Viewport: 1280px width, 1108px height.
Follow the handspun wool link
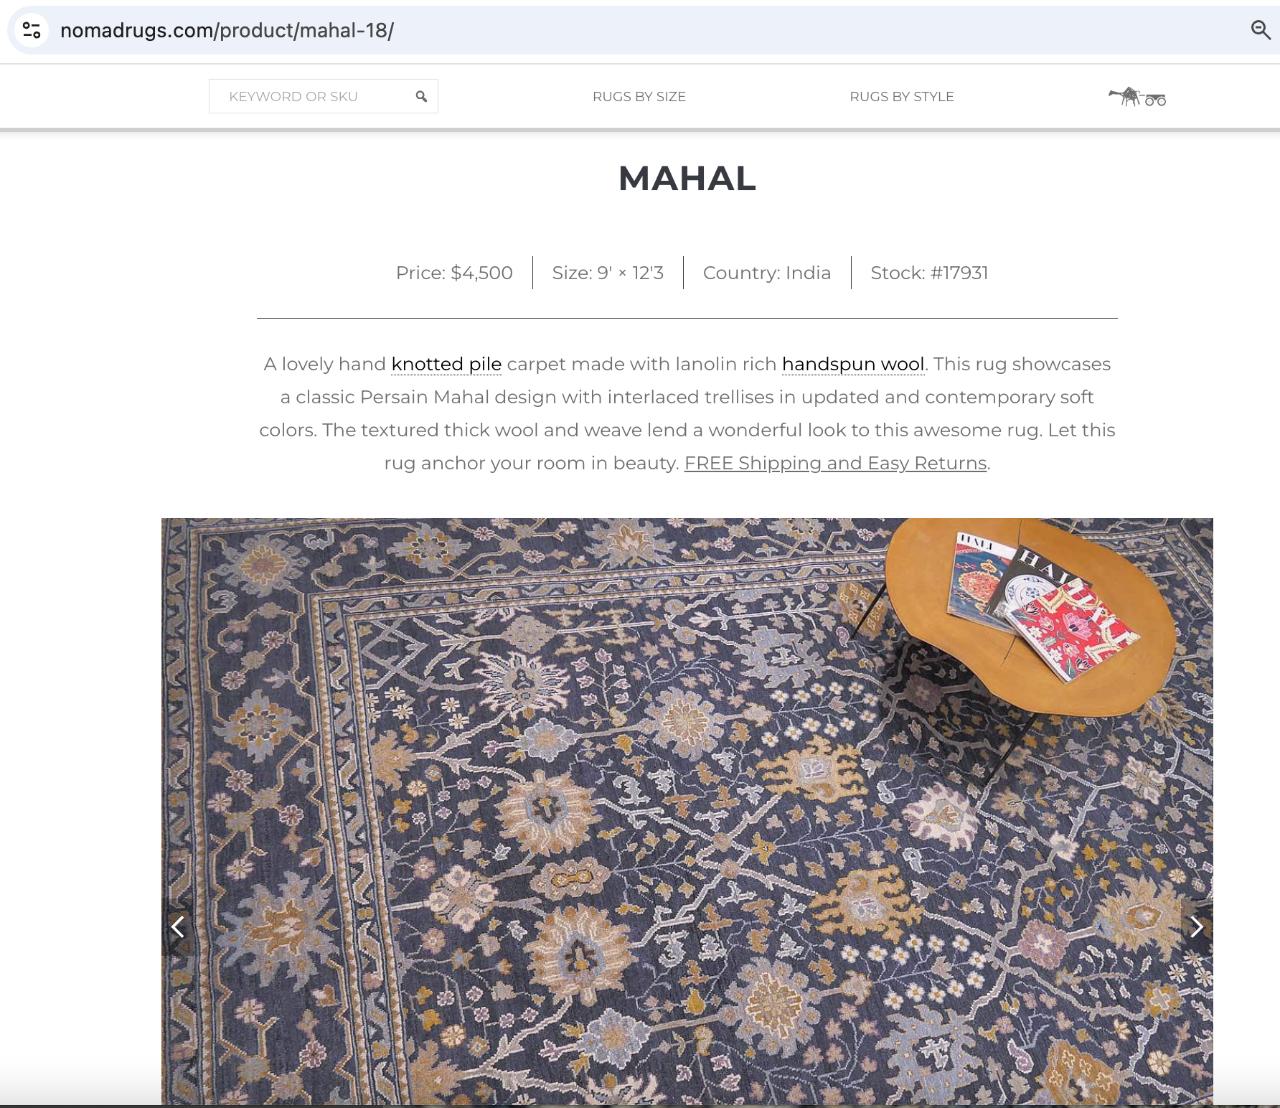pyautogui.click(x=853, y=364)
